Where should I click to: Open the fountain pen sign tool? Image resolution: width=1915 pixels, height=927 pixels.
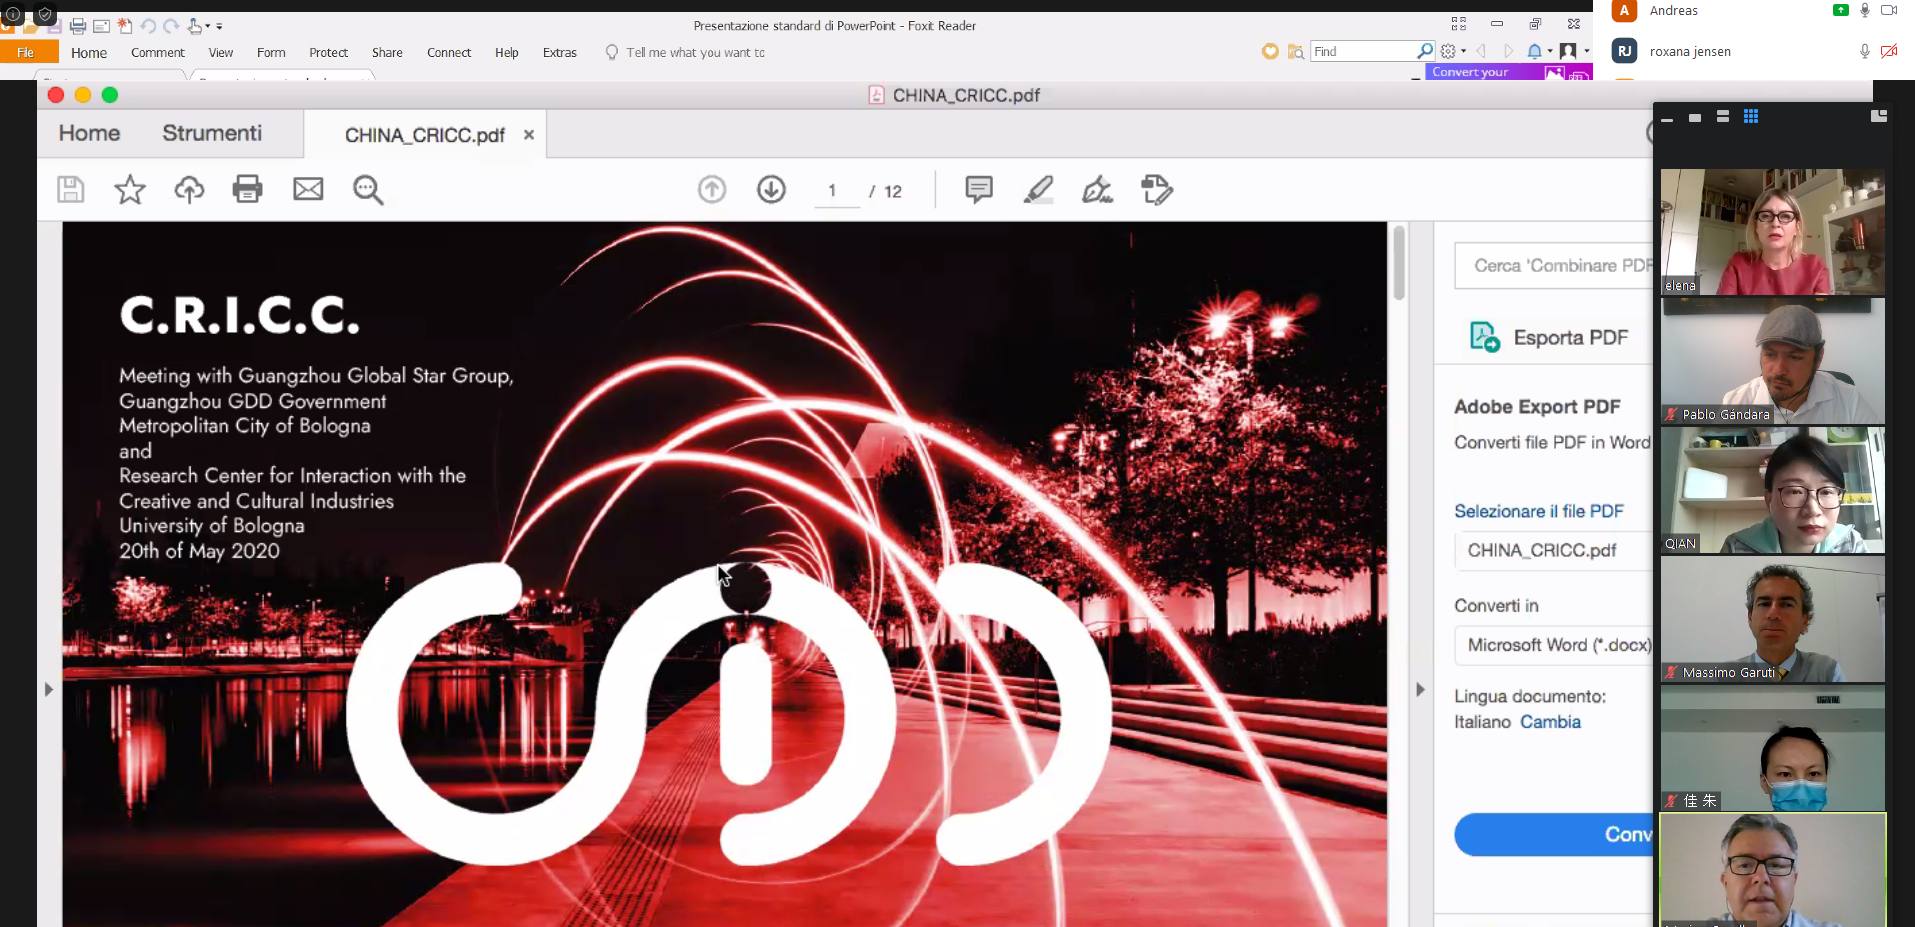click(x=1097, y=189)
